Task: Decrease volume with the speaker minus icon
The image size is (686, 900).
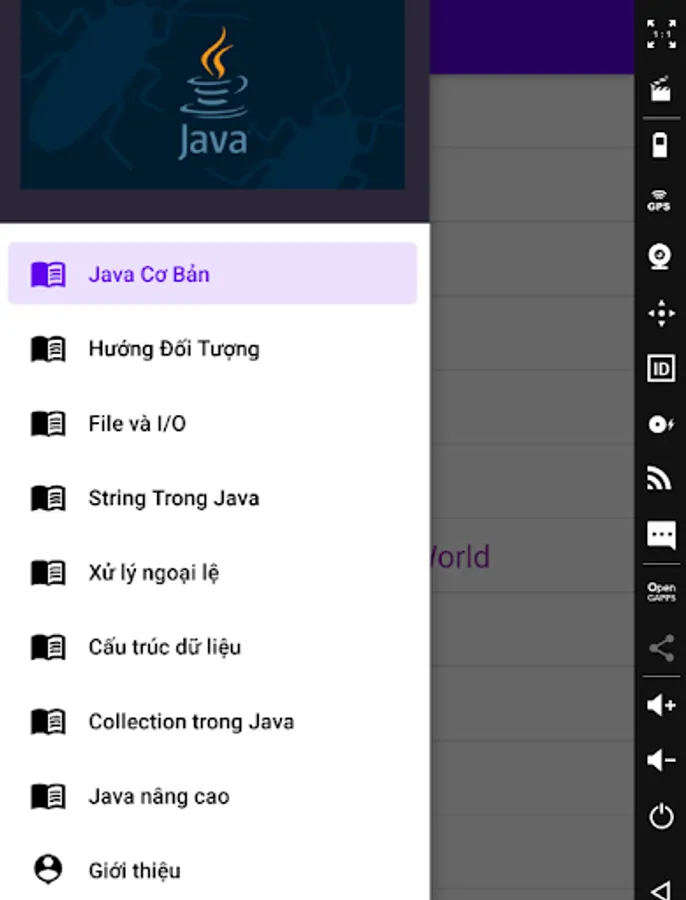Action: [661, 760]
